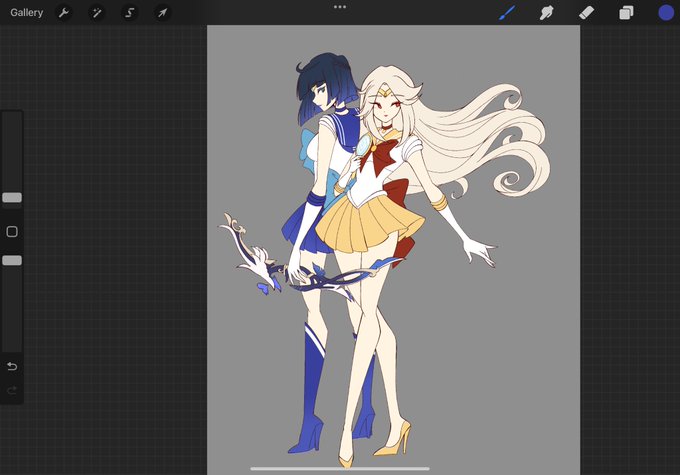Screen dimensions: 680x475
Task: Click the brush opacity slider handle
Action: tap(12, 260)
